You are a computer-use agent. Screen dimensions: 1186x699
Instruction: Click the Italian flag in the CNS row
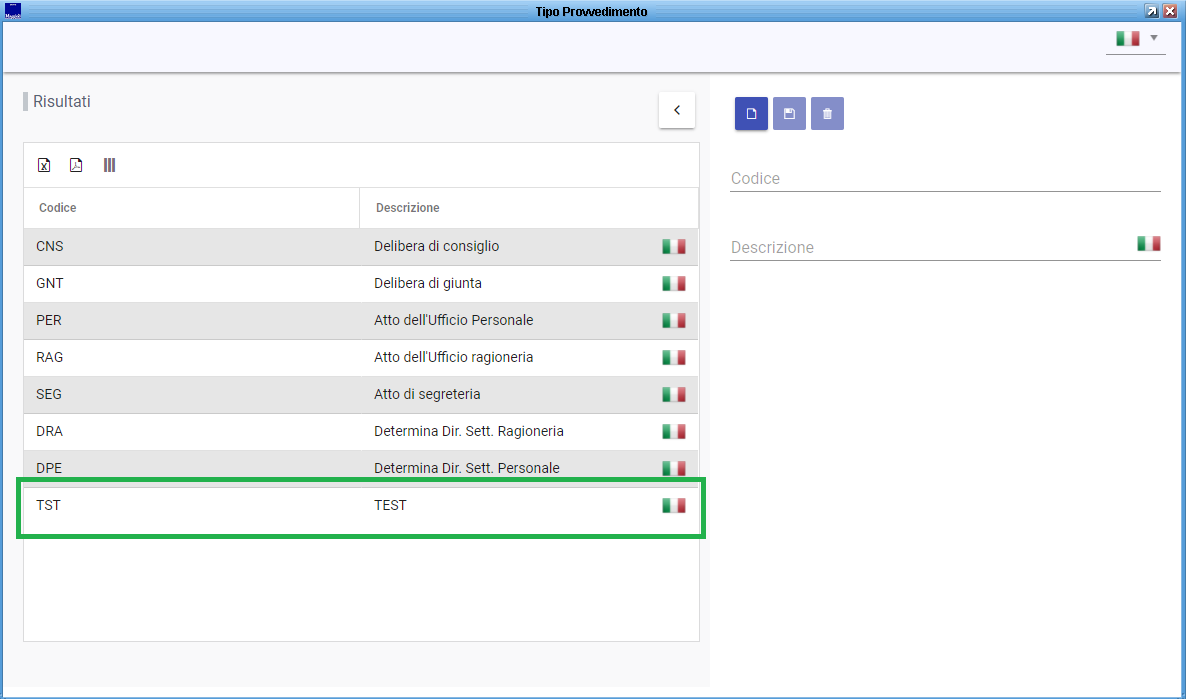tap(674, 247)
